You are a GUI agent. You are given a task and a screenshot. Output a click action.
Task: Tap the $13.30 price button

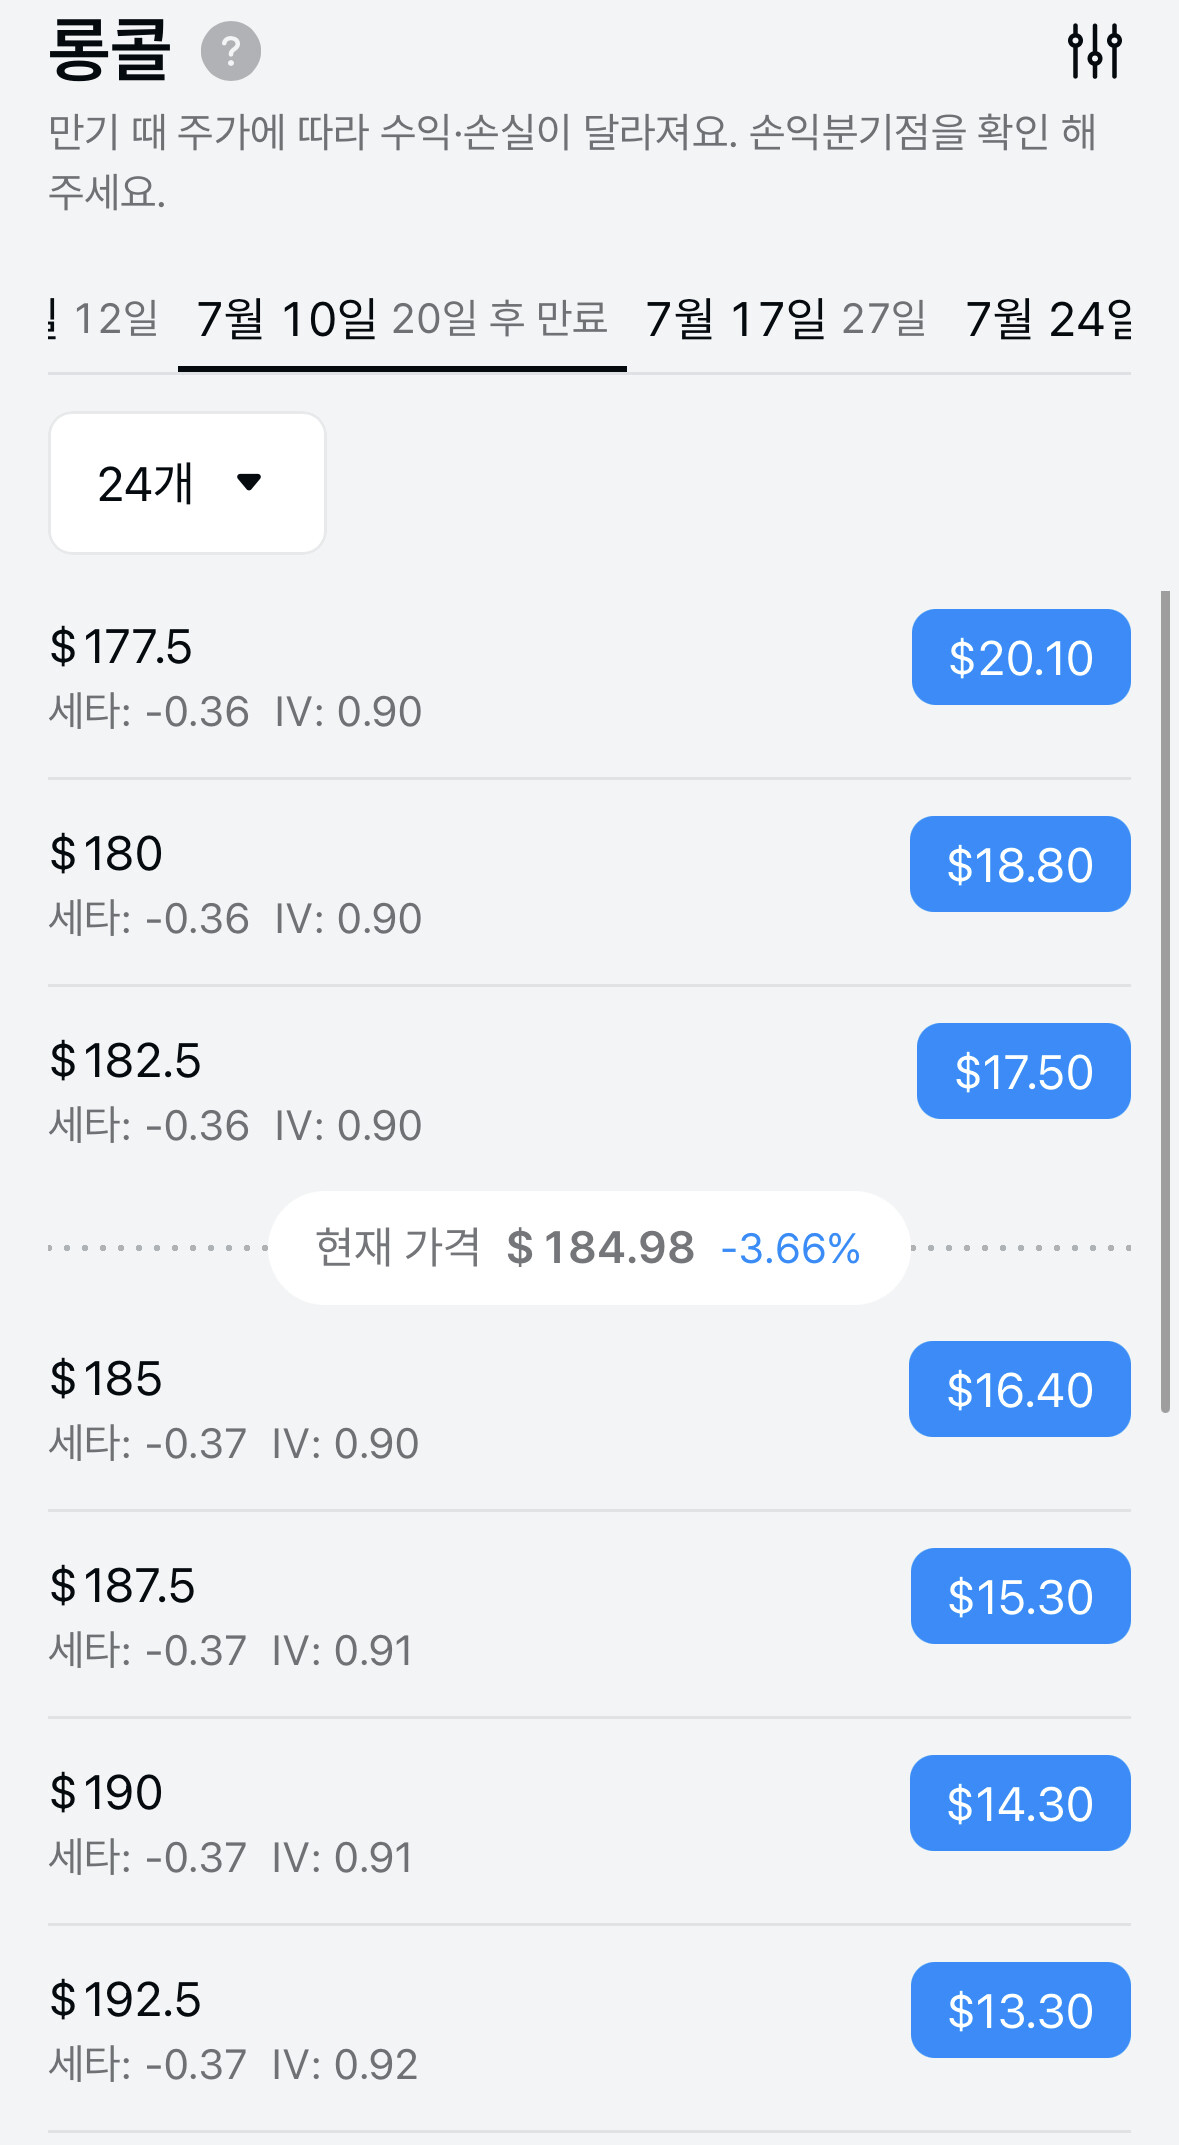pos(1021,2010)
